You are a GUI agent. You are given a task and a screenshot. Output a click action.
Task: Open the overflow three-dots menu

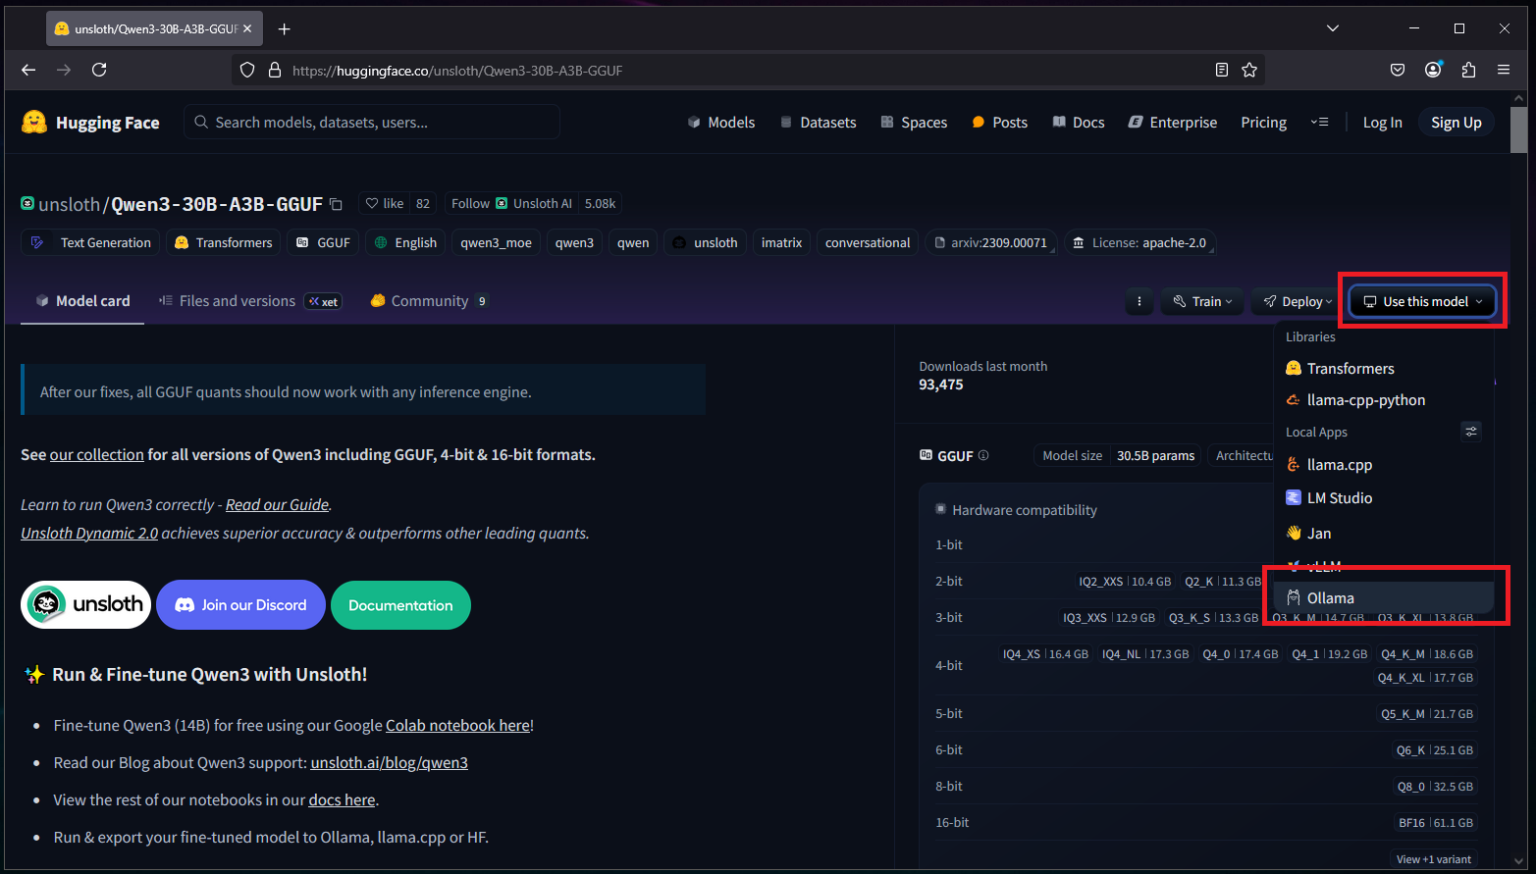click(x=1139, y=301)
